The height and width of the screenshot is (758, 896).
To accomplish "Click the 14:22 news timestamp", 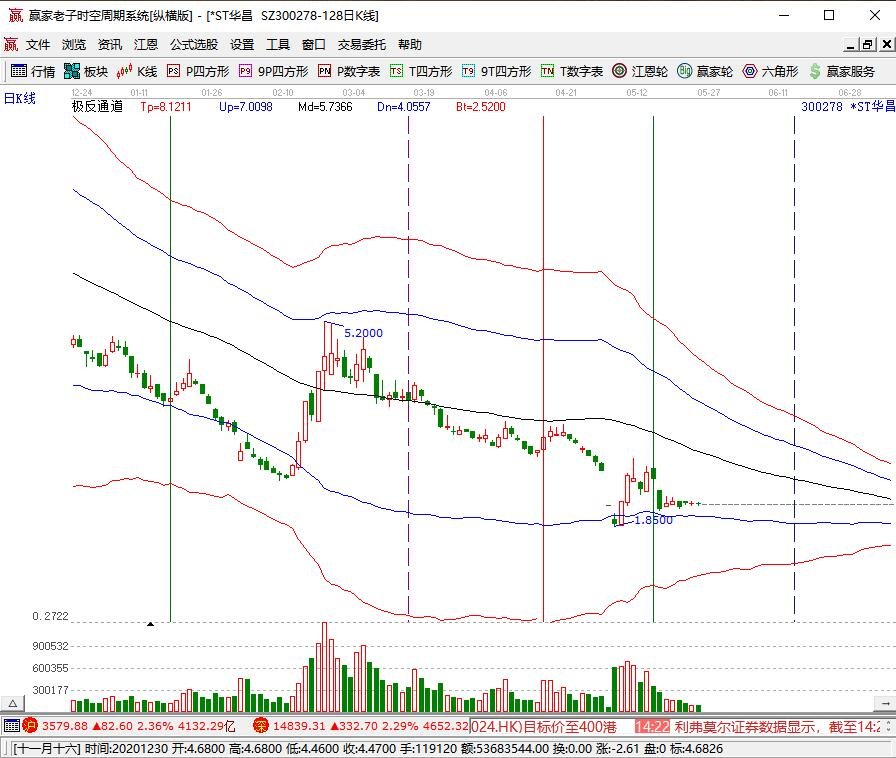I will [652, 727].
